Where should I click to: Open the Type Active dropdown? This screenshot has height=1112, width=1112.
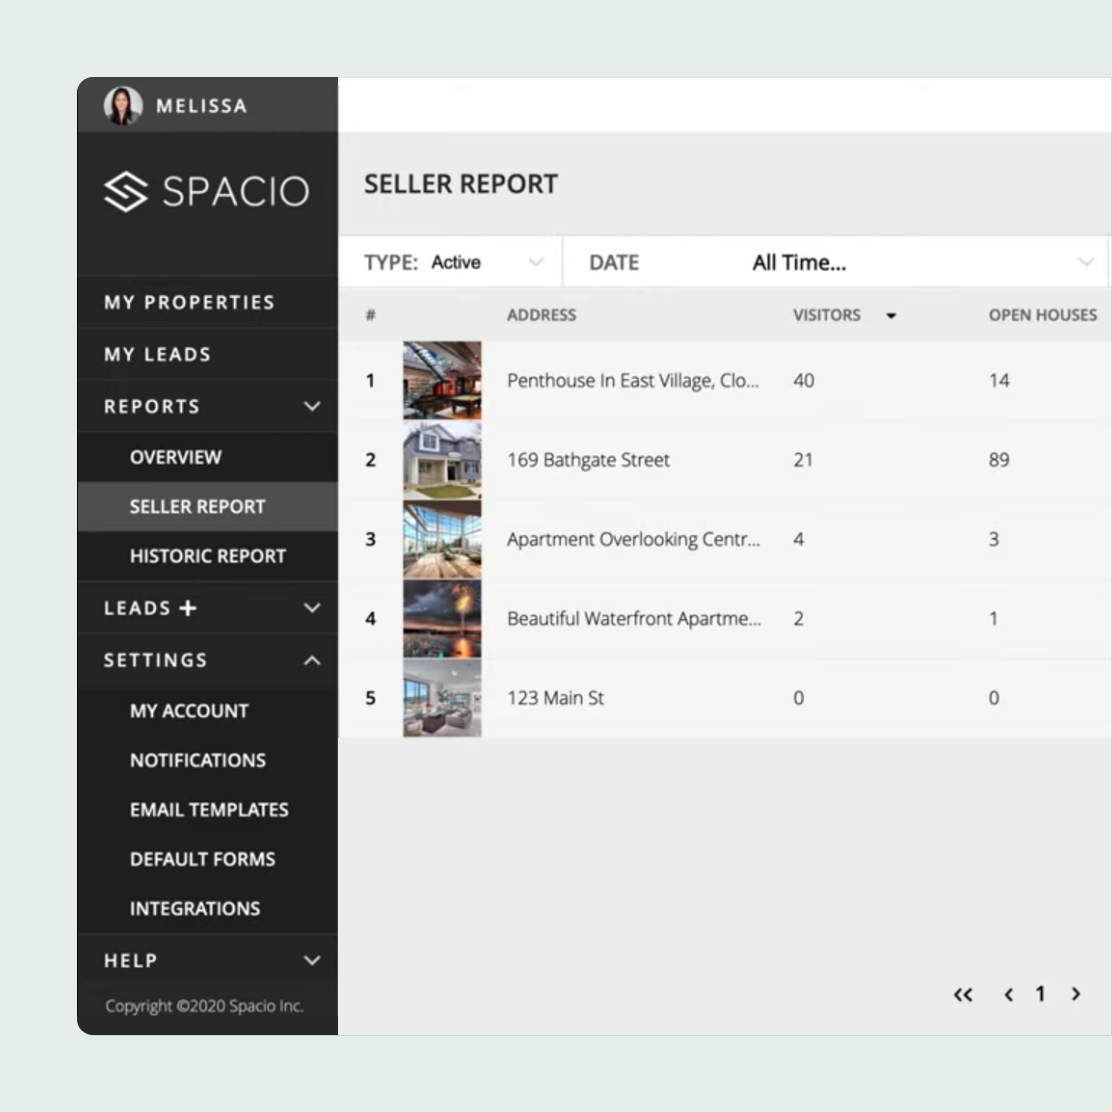pos(451,262)
